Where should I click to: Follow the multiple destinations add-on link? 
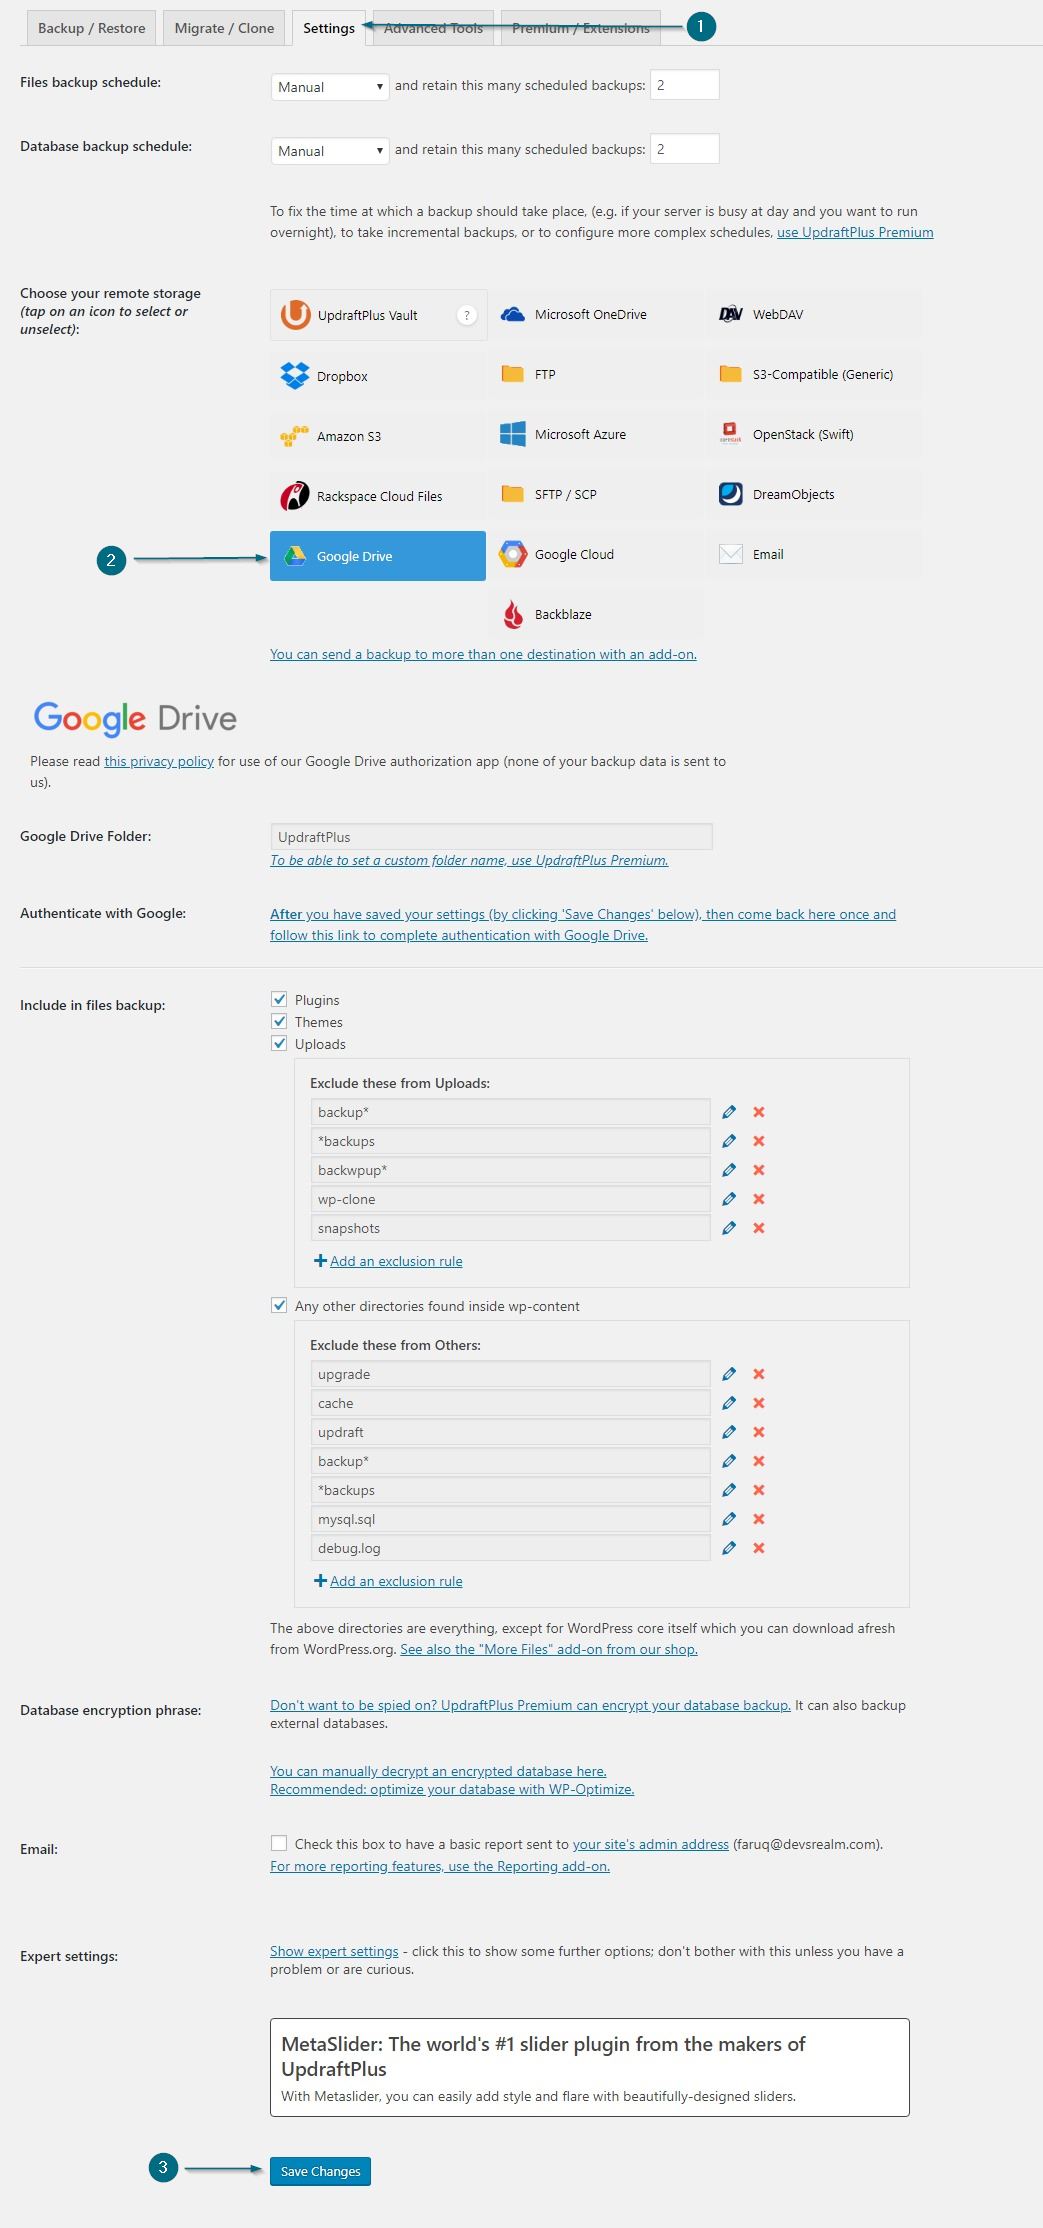click(483, 654)
